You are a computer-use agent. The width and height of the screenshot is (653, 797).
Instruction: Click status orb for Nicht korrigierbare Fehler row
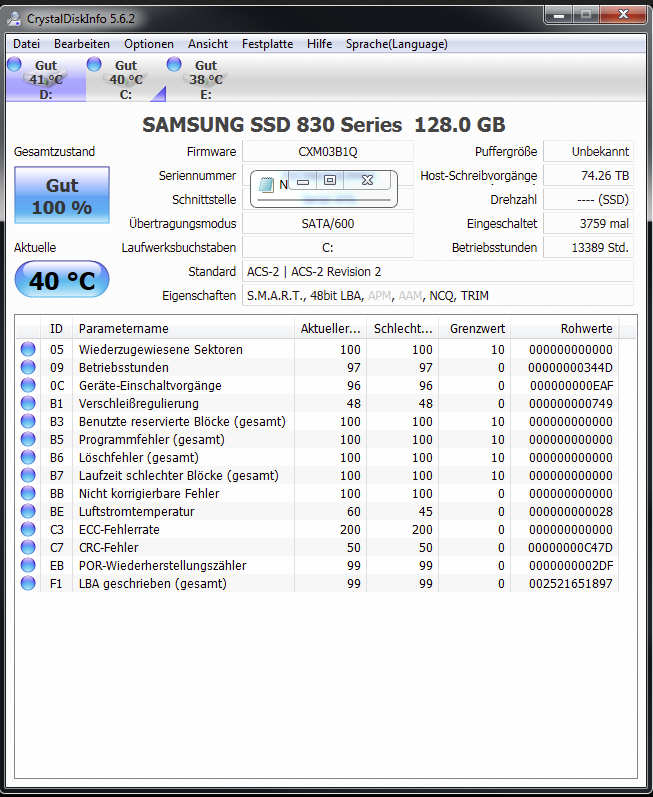coord(28,493)
